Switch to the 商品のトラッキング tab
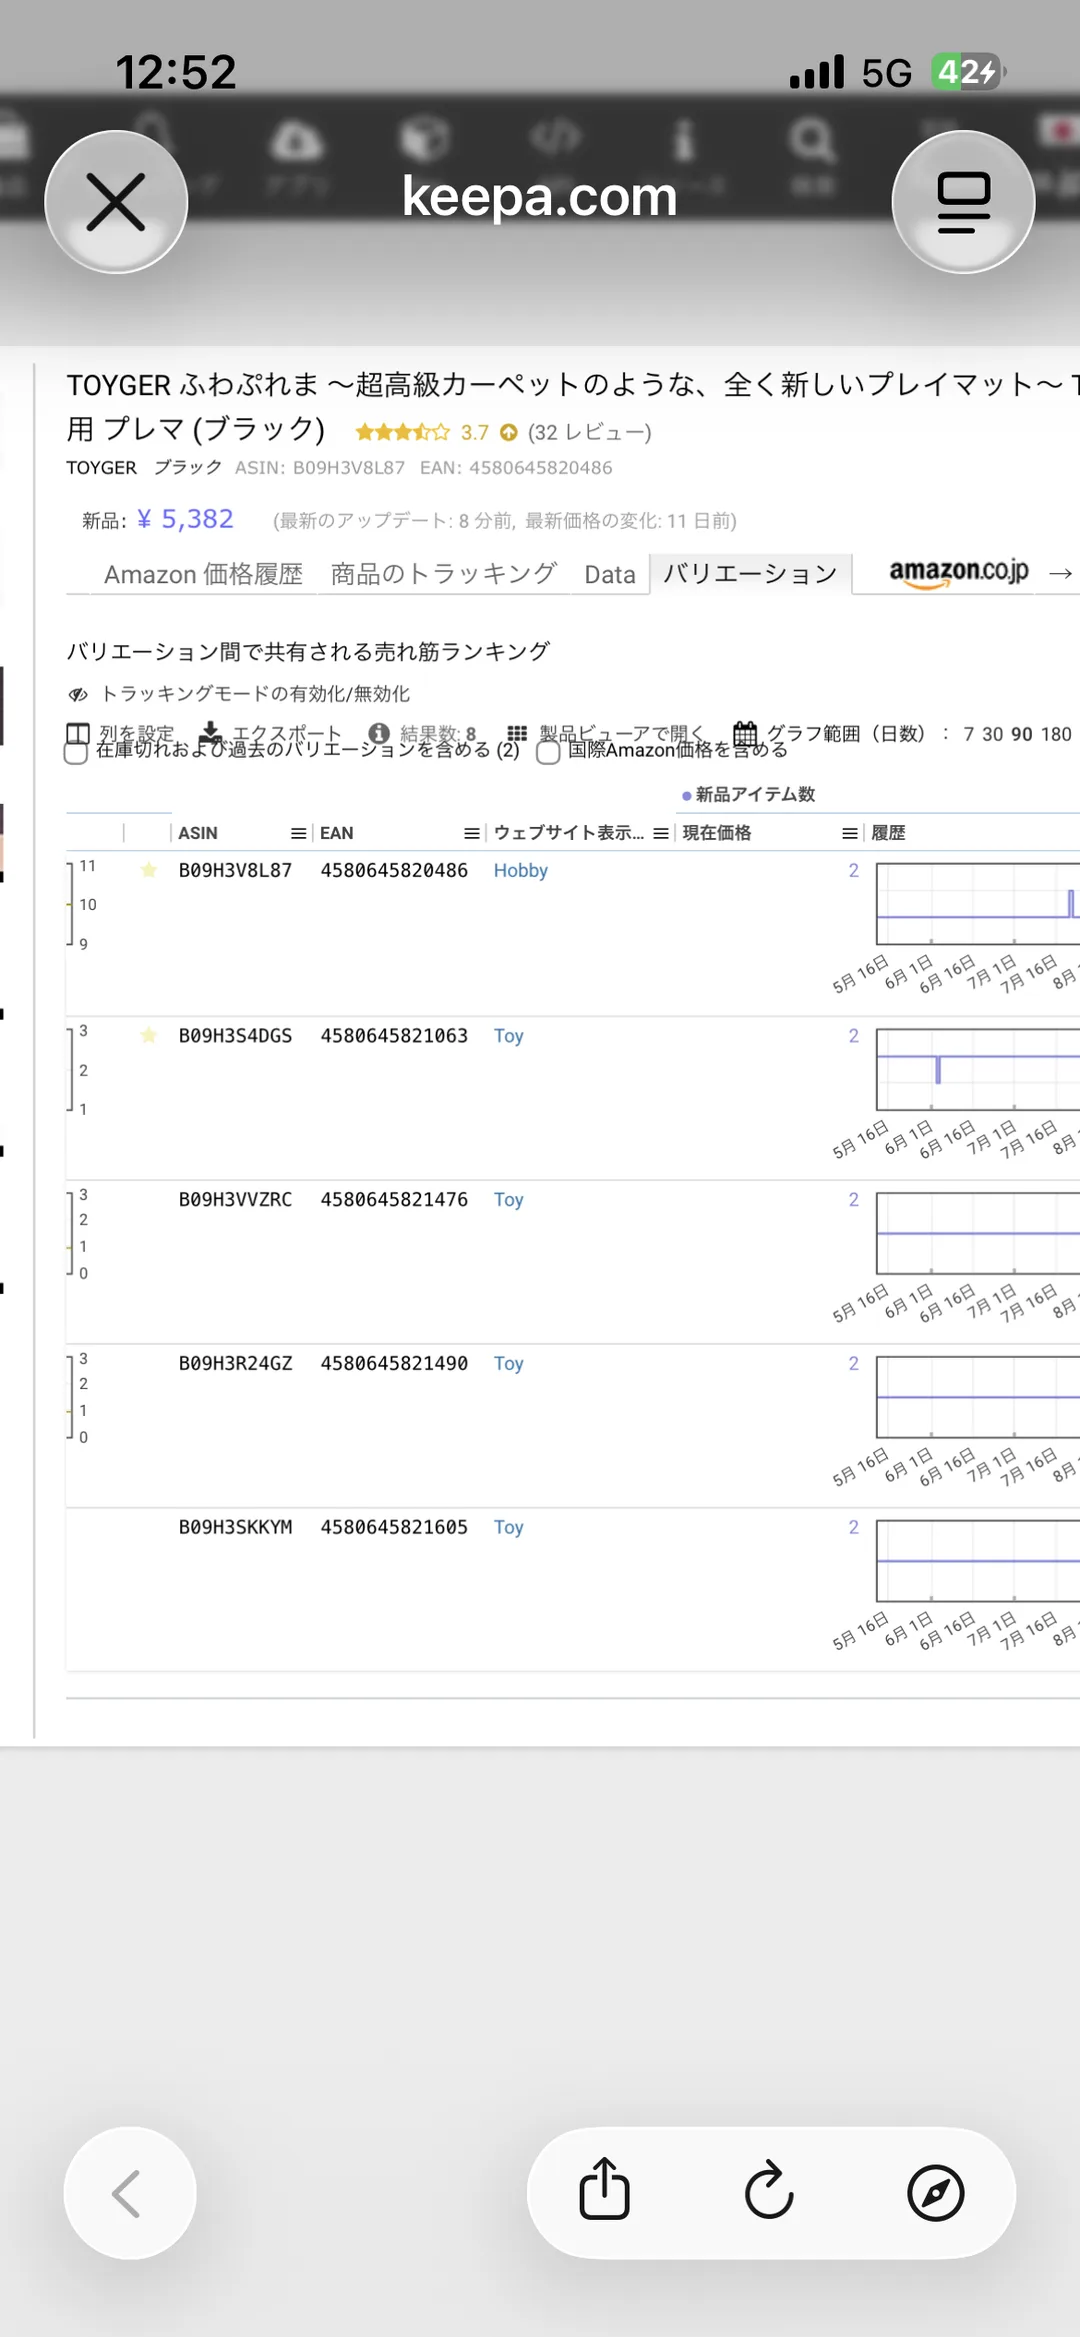 pyautogui.click(x=443, y=574)
